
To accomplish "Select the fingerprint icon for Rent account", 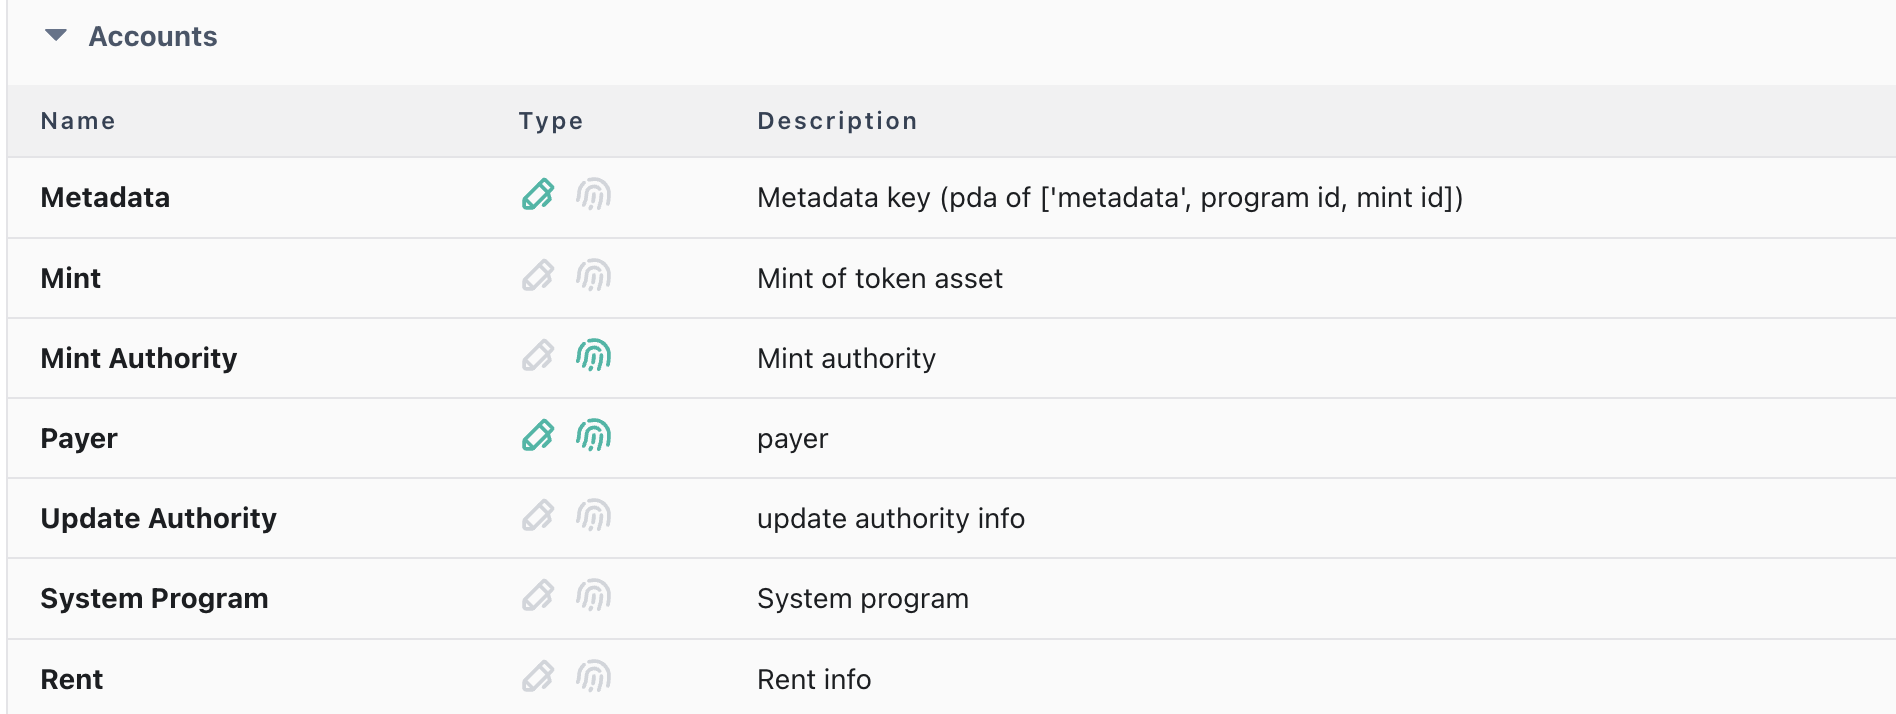I will (592, 676).
